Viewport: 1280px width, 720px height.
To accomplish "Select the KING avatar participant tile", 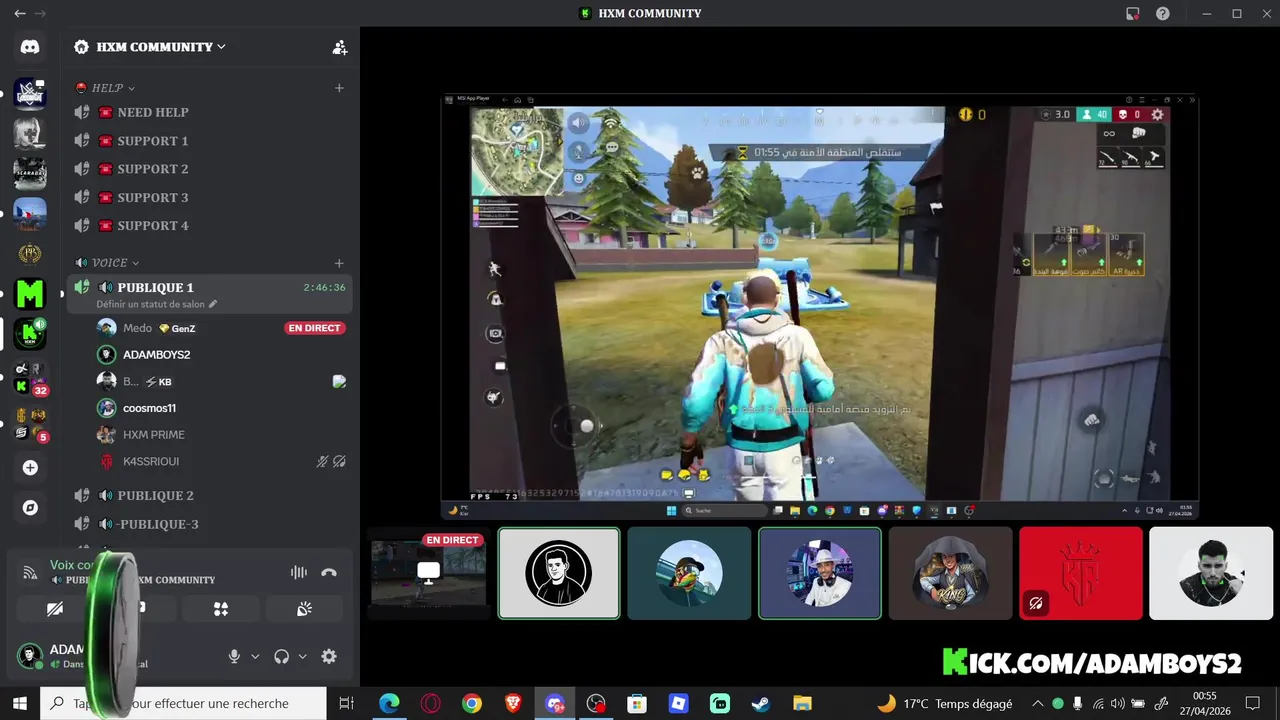I will point(950,574).
